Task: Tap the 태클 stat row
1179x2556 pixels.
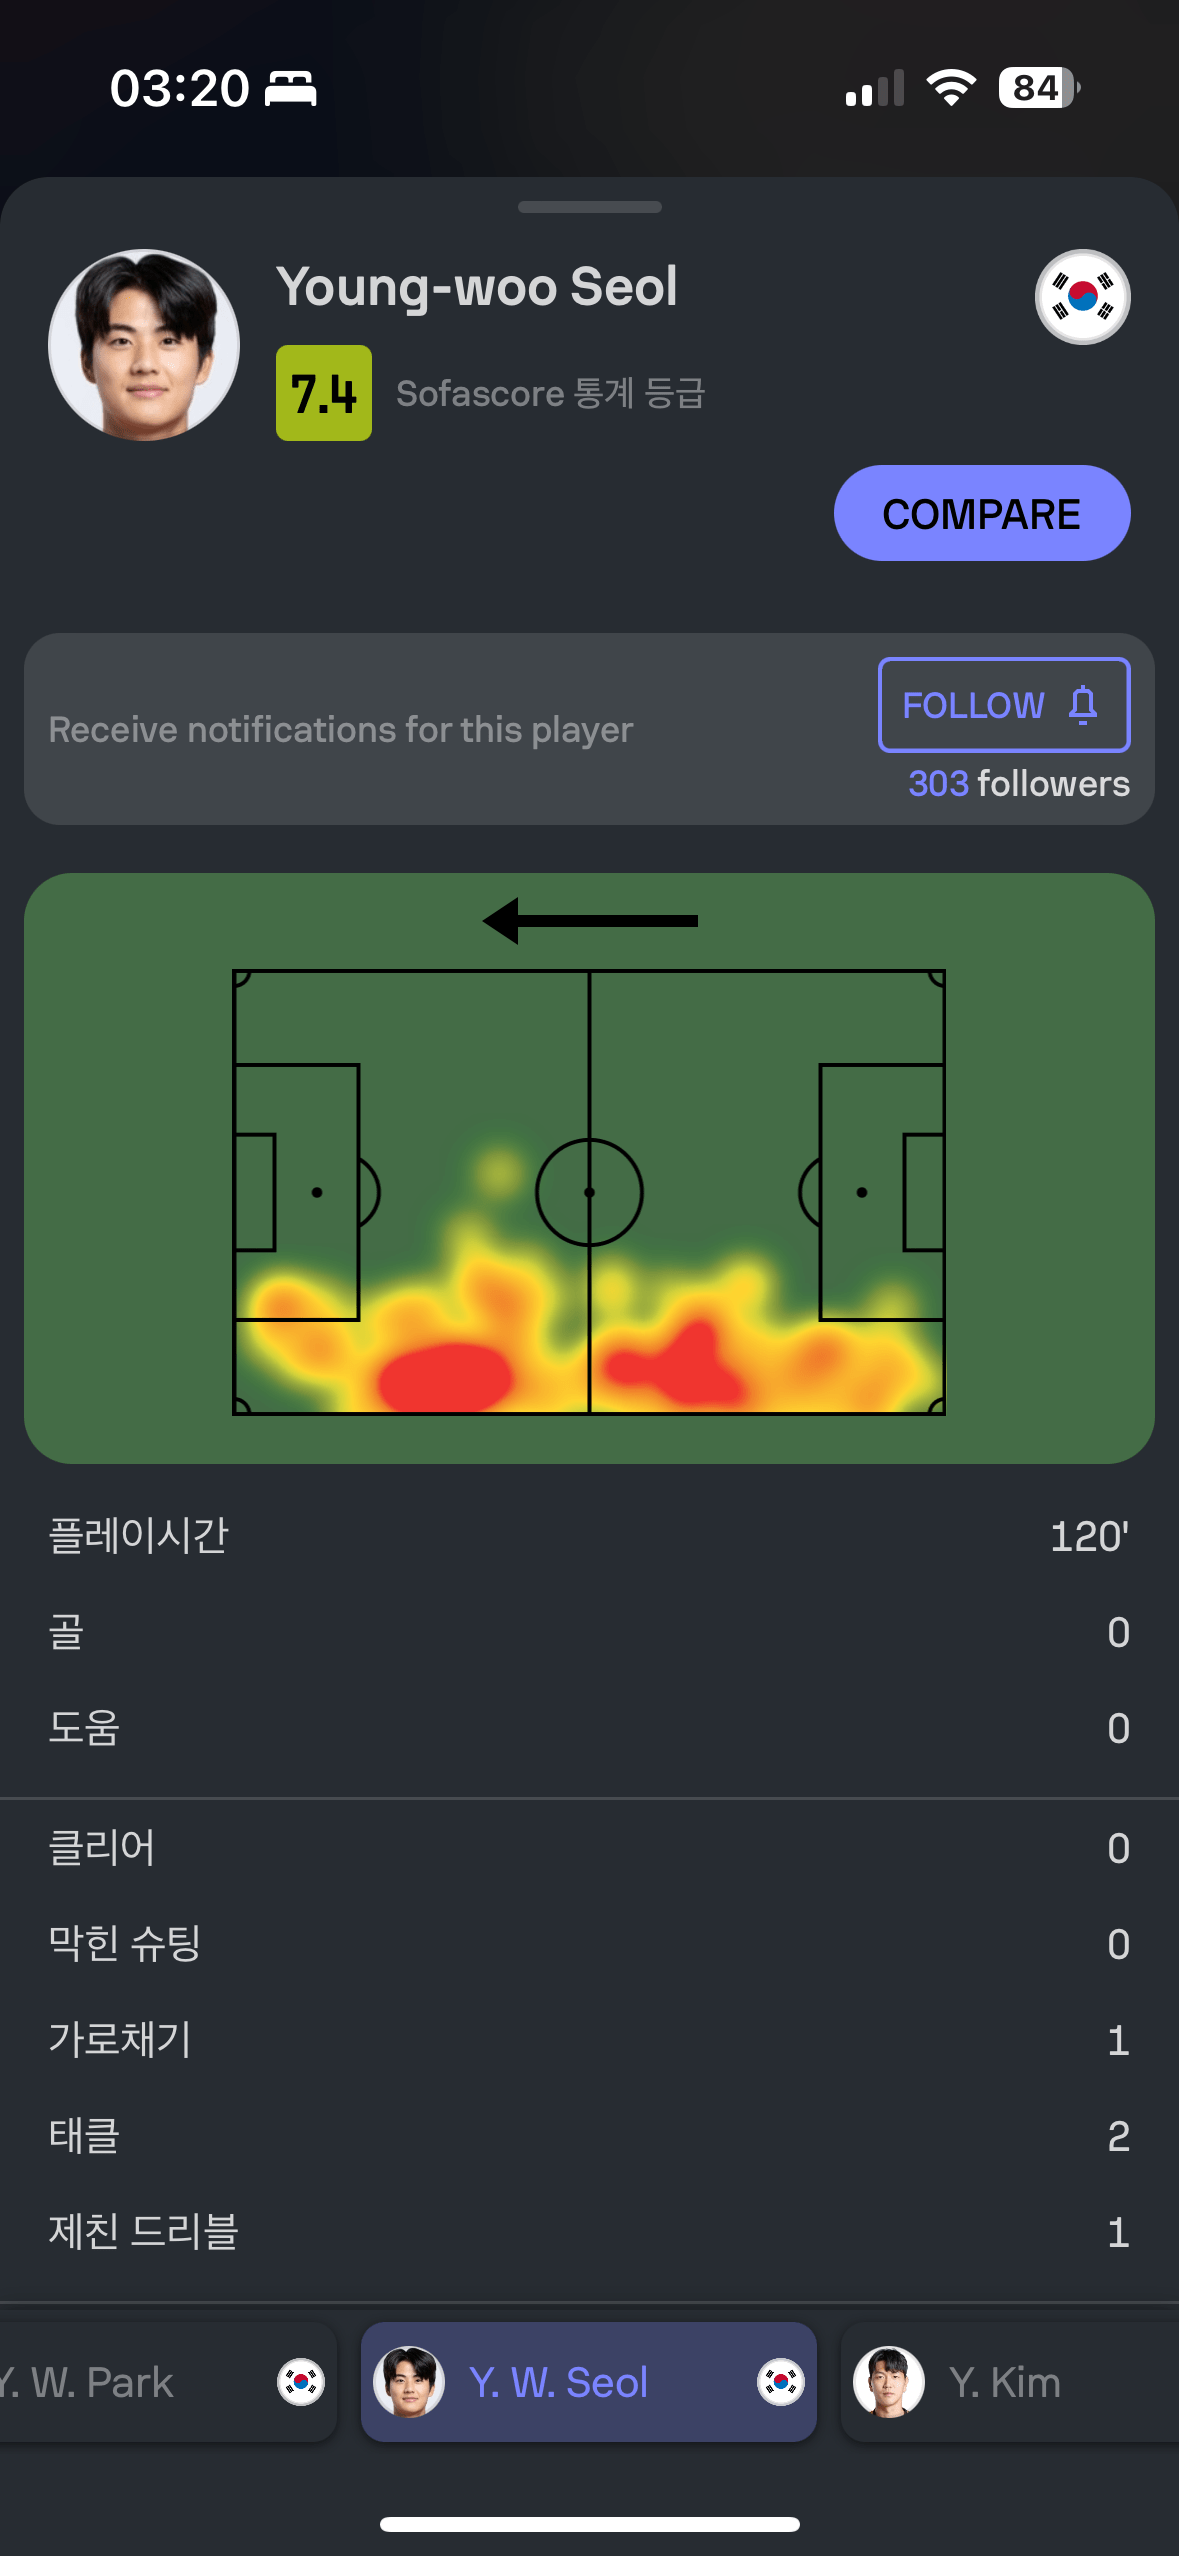Action: 590,2136
